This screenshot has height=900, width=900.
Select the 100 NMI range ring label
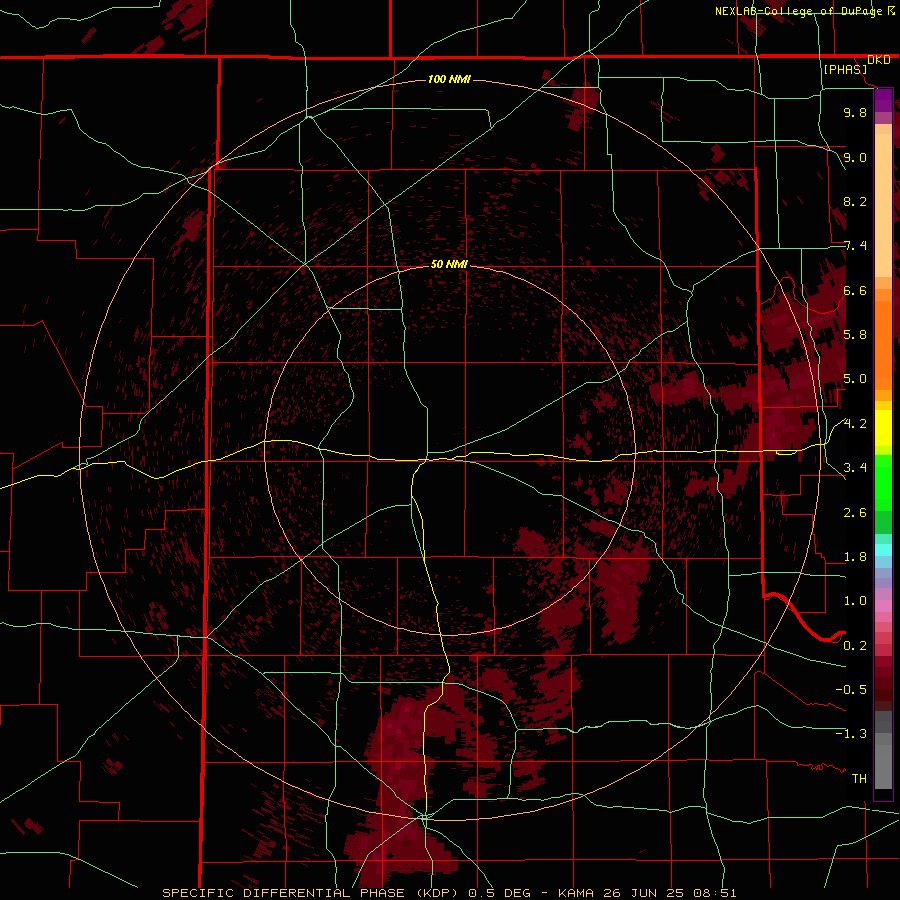(449, 79)
